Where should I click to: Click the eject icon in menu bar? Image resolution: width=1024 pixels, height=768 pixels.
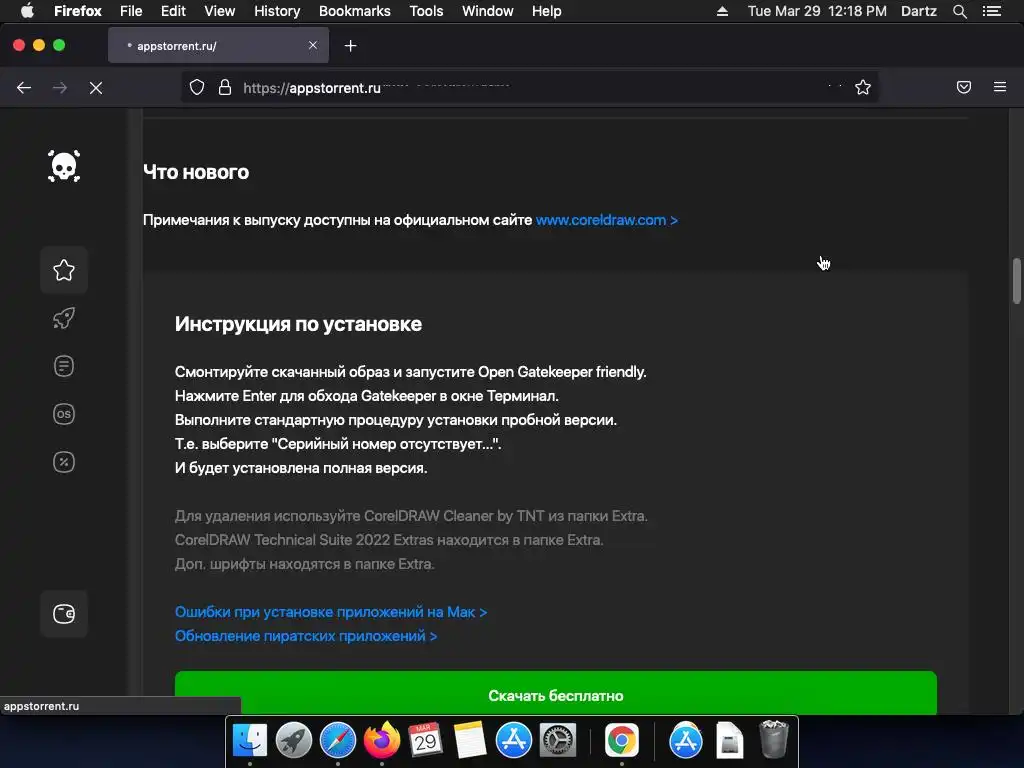click(x=722, y=11)
